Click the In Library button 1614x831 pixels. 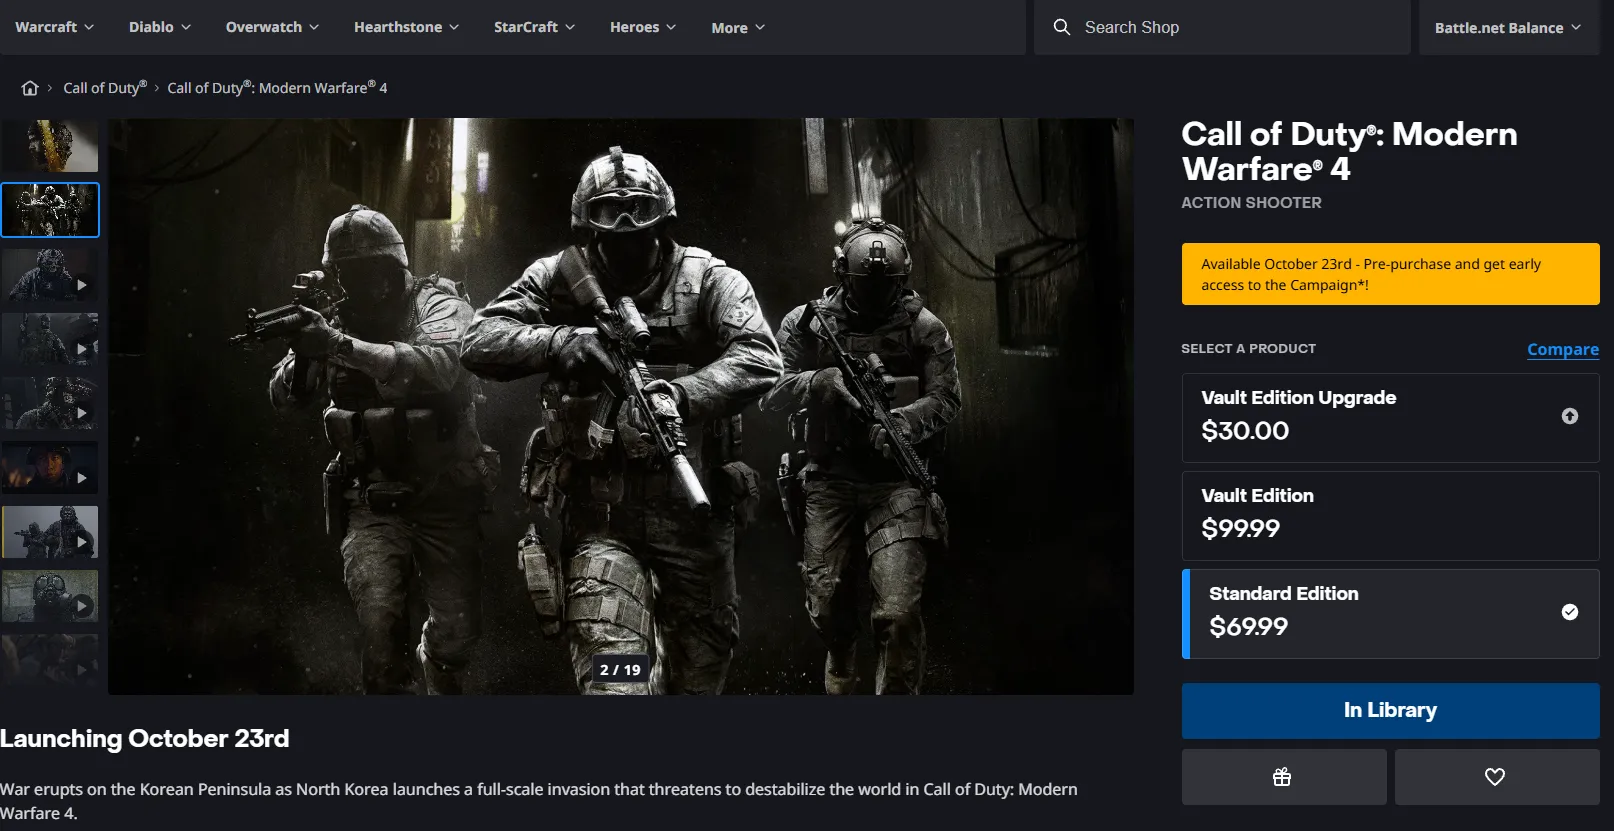pyautogui.click(x=1390, y=711)
